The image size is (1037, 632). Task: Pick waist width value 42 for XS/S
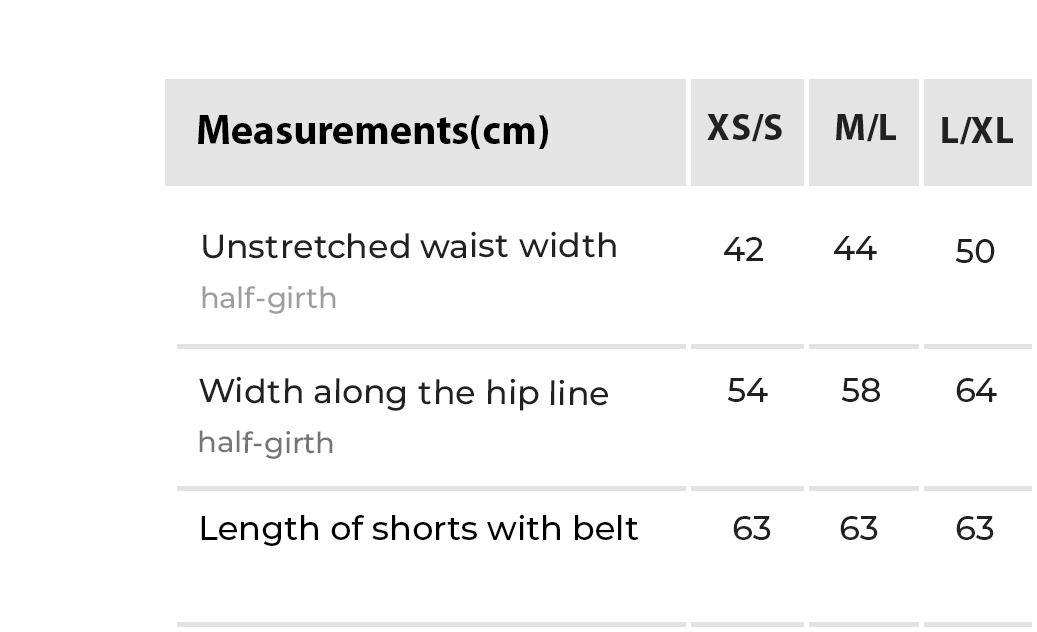[743, 250]
